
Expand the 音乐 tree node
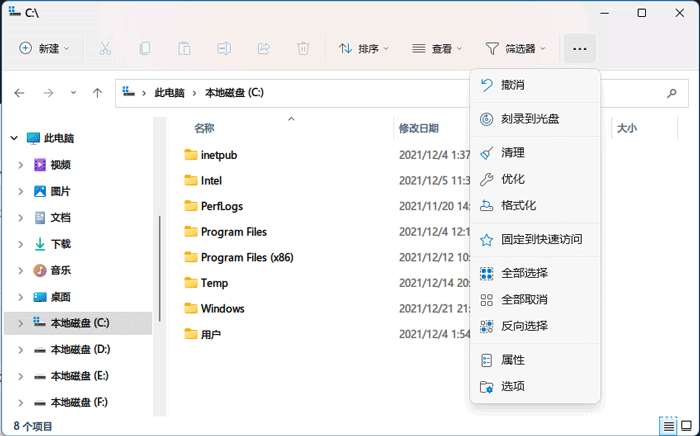21,270
